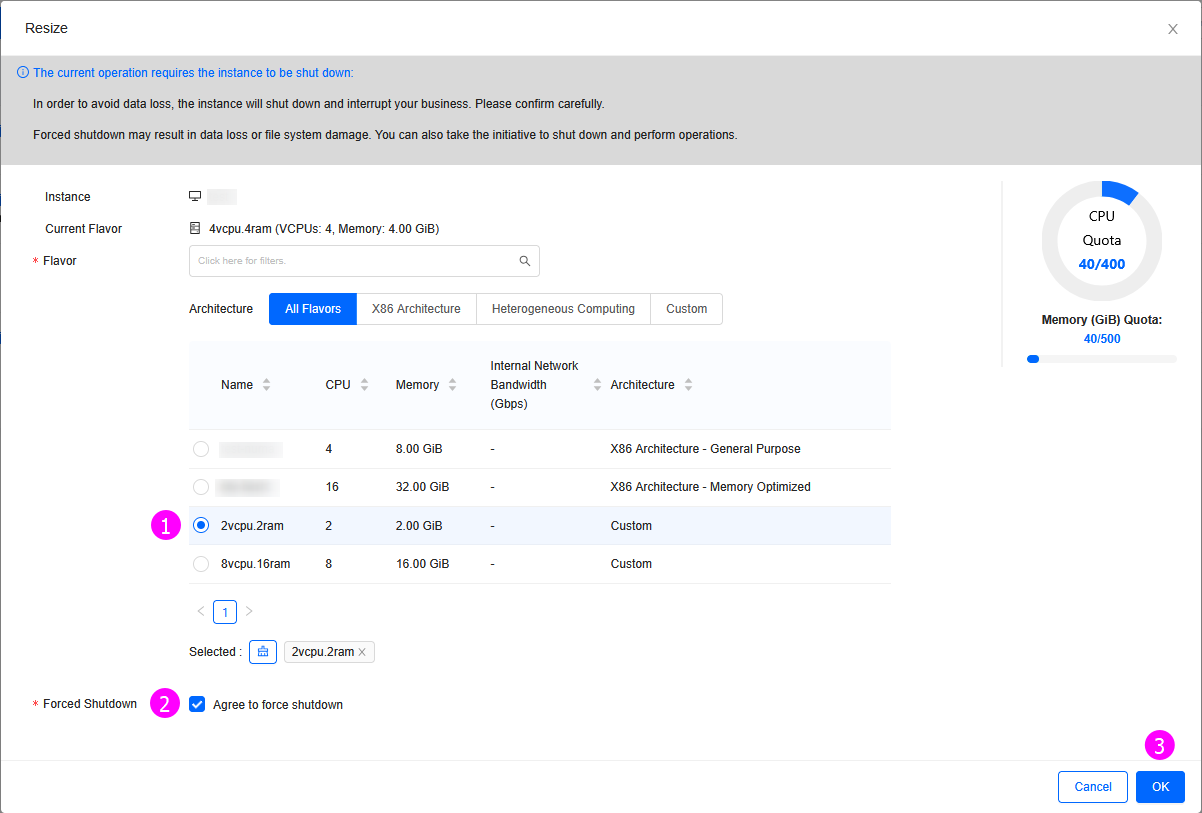Click page 1 in the pagination

click(x=225, y=611)
